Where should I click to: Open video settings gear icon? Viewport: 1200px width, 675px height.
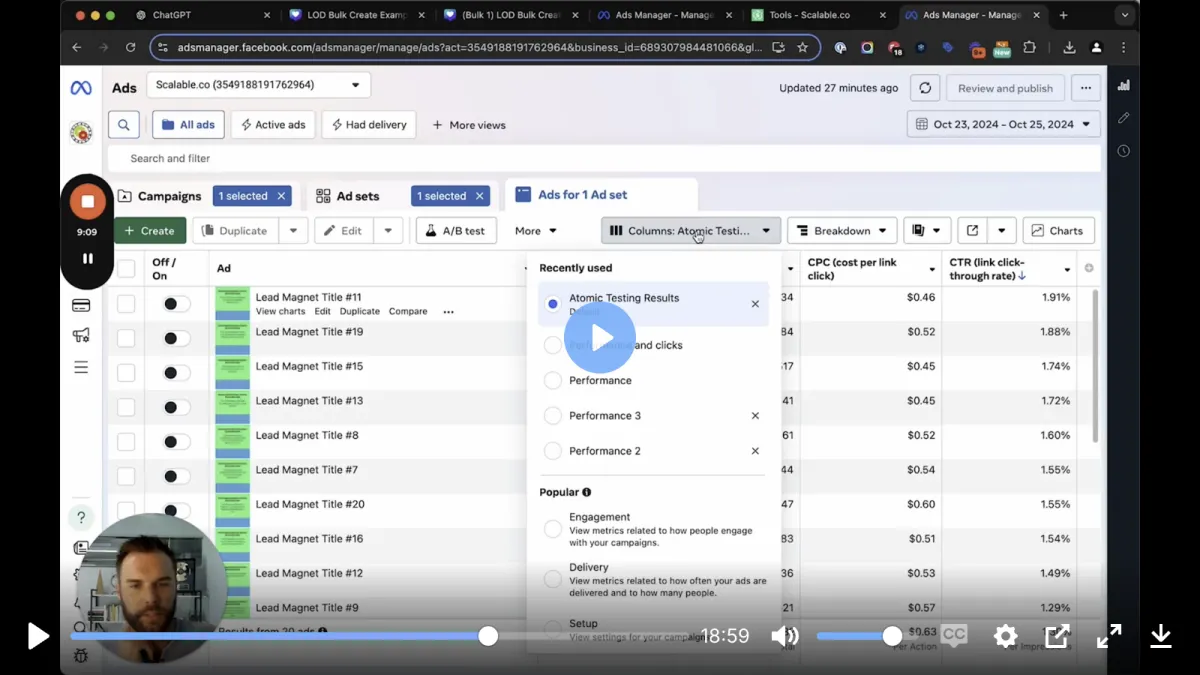[1005, 636]
